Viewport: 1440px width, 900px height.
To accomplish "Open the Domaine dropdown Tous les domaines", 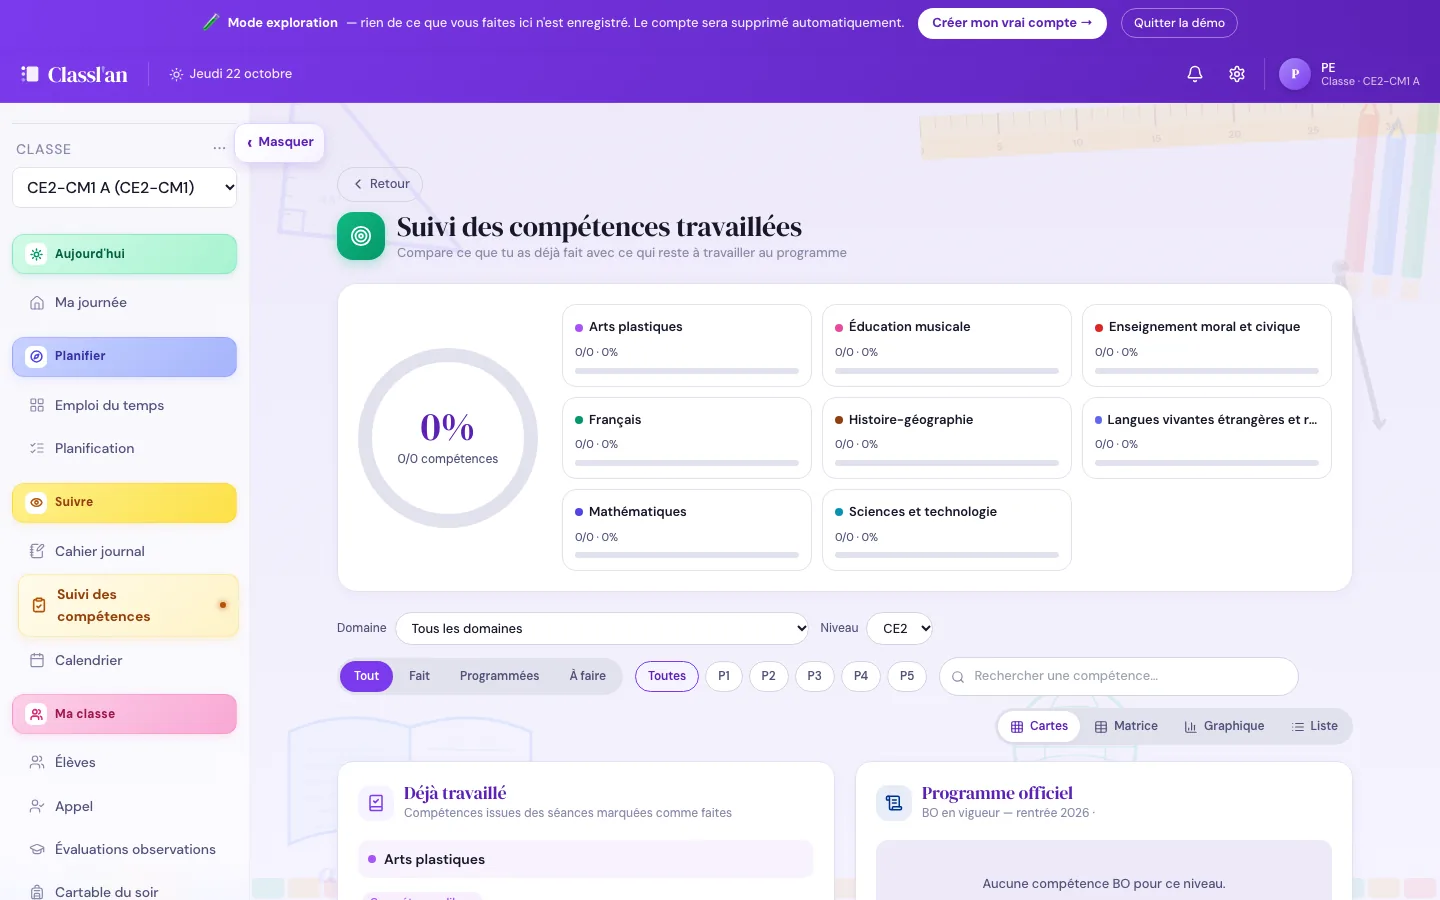I will [x=602, y=628].
